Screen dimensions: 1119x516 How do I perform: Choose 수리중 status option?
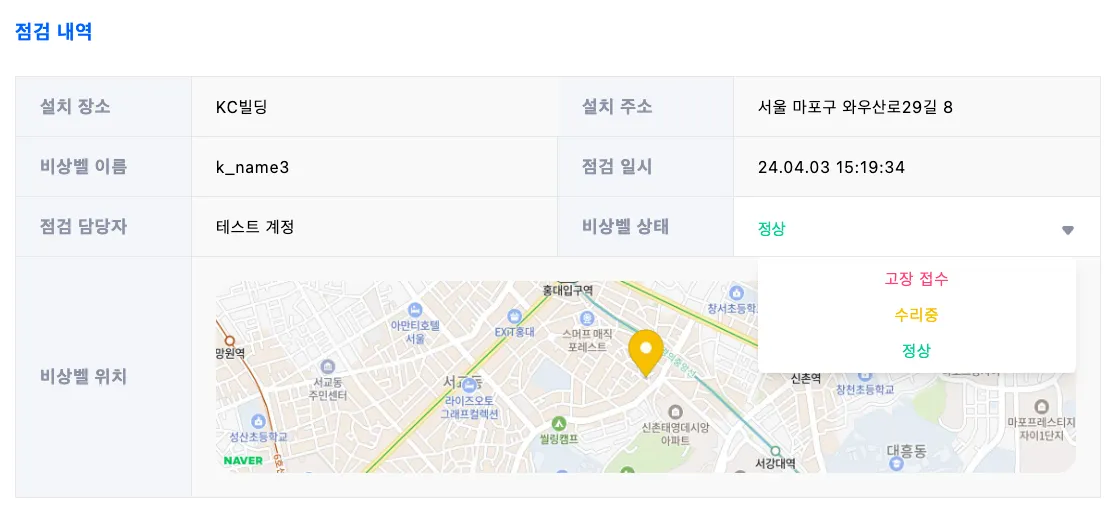[x=916, y=315]
